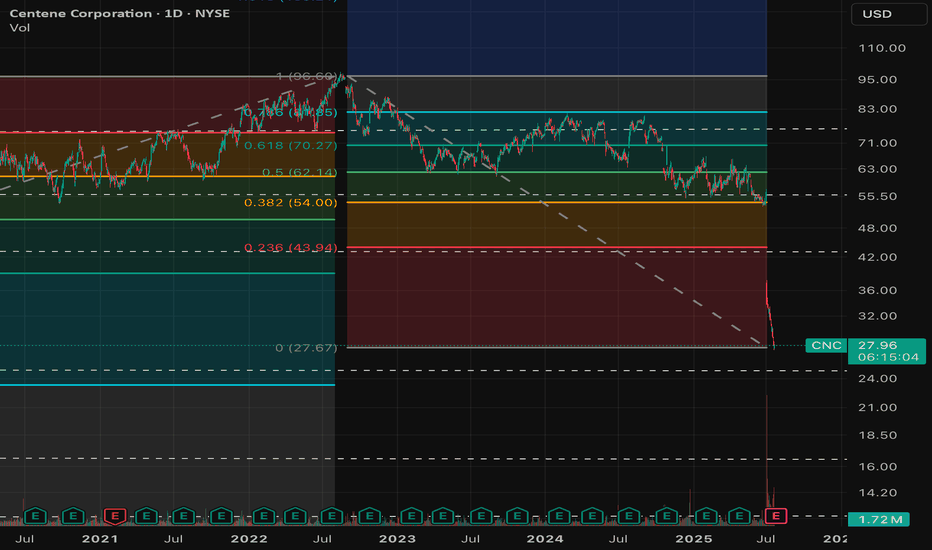Select the Fibonacci label 0.786 (81.85)
Screen dimensions: 932x550
(x=291, y=113)
